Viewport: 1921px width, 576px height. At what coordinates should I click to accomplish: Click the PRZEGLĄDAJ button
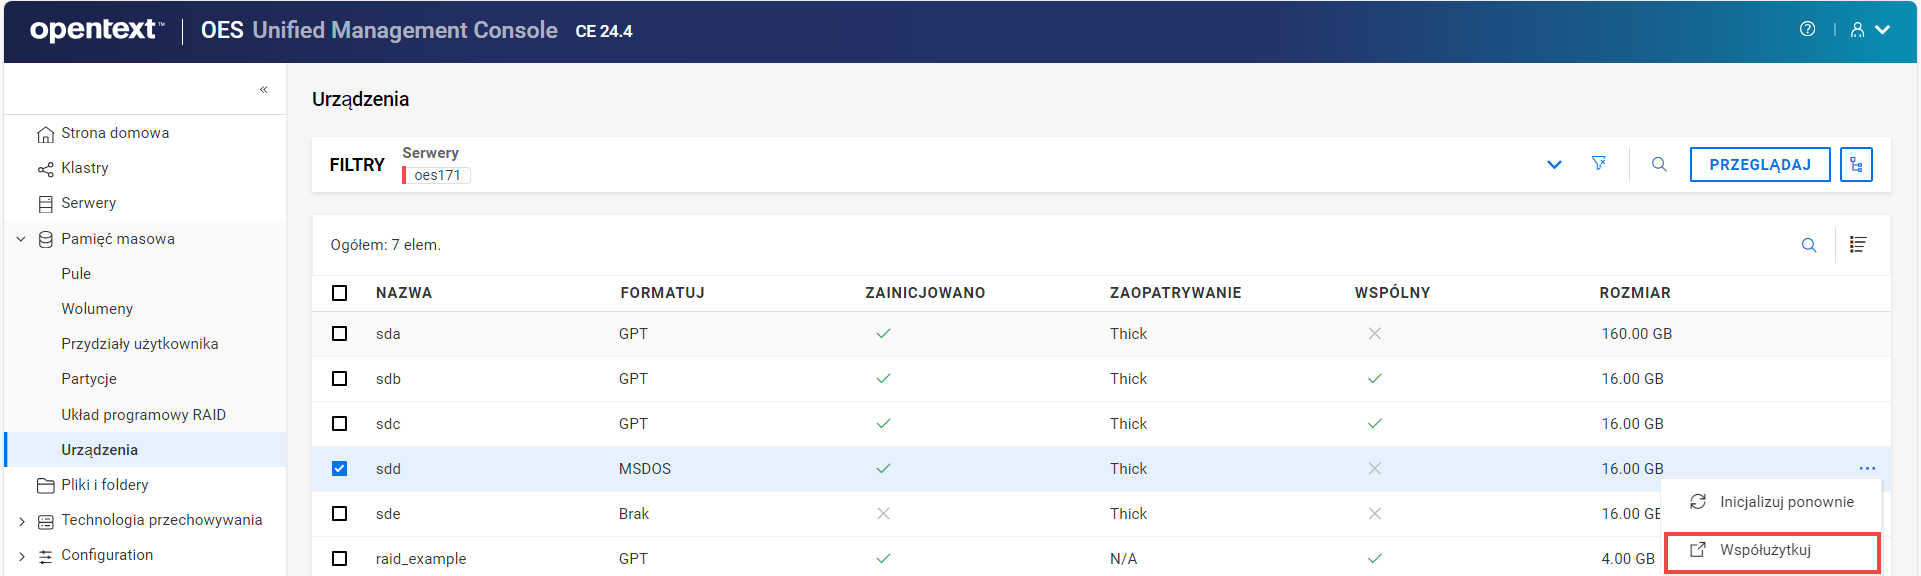tap(1759, 165)
